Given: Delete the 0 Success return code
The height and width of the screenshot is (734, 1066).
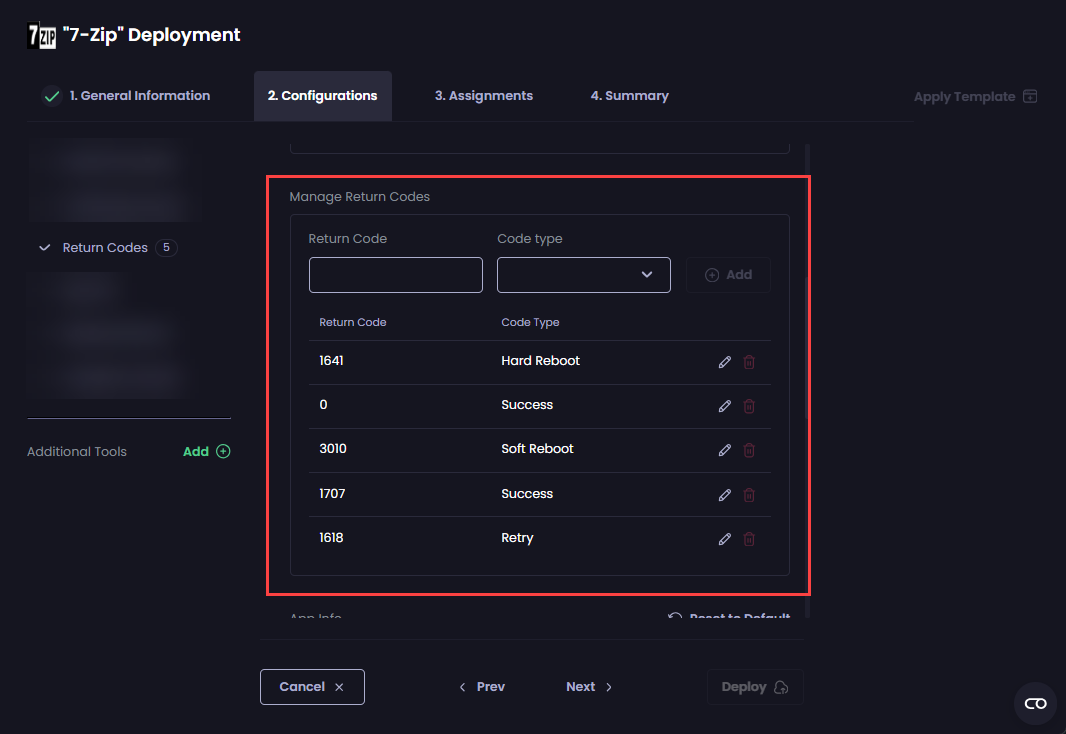Looking at the screenshot, I should [x=749, y=406].
